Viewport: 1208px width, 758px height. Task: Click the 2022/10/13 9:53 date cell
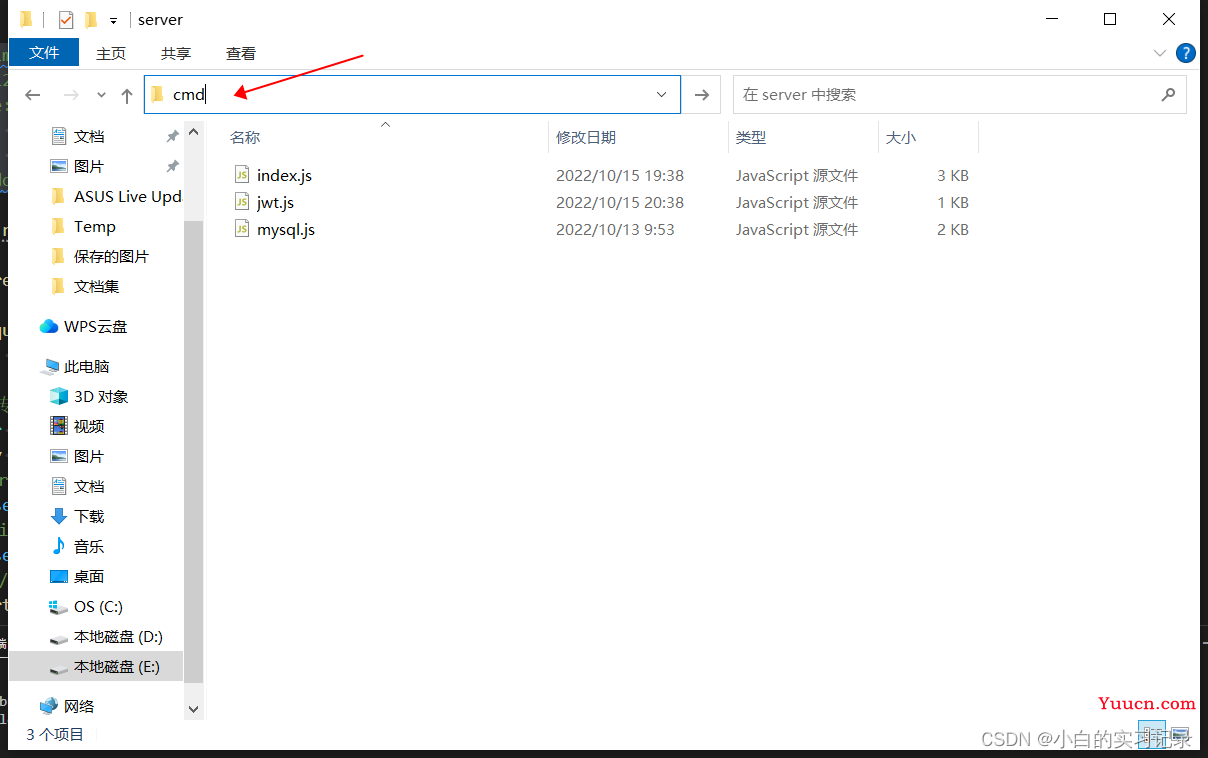(x=615, y=229)
